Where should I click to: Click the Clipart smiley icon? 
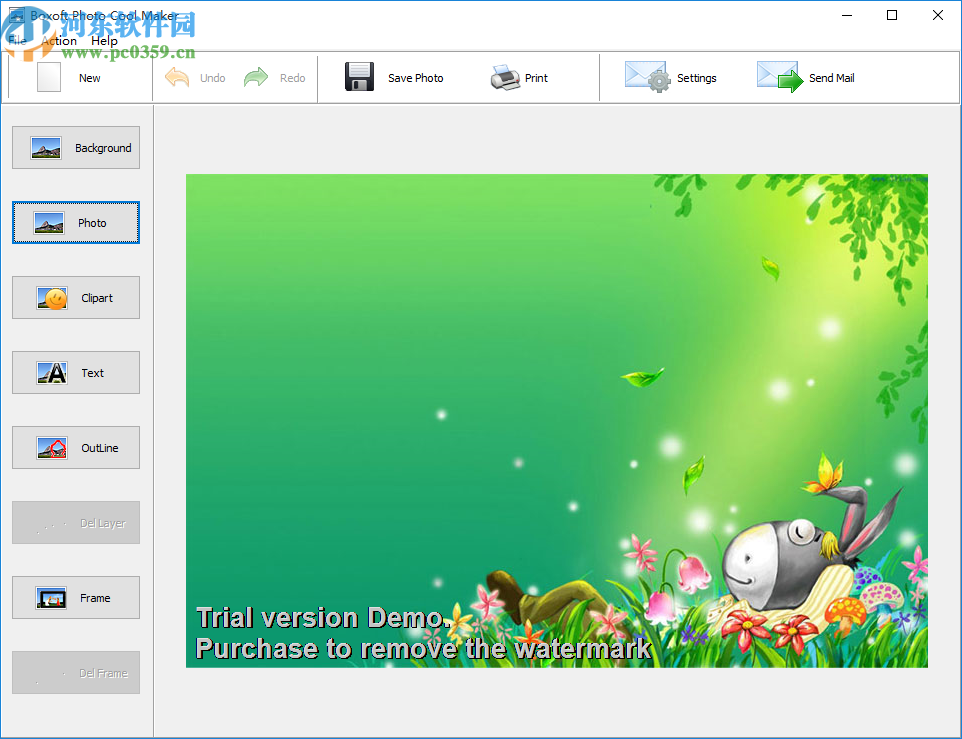coord(52,298)
